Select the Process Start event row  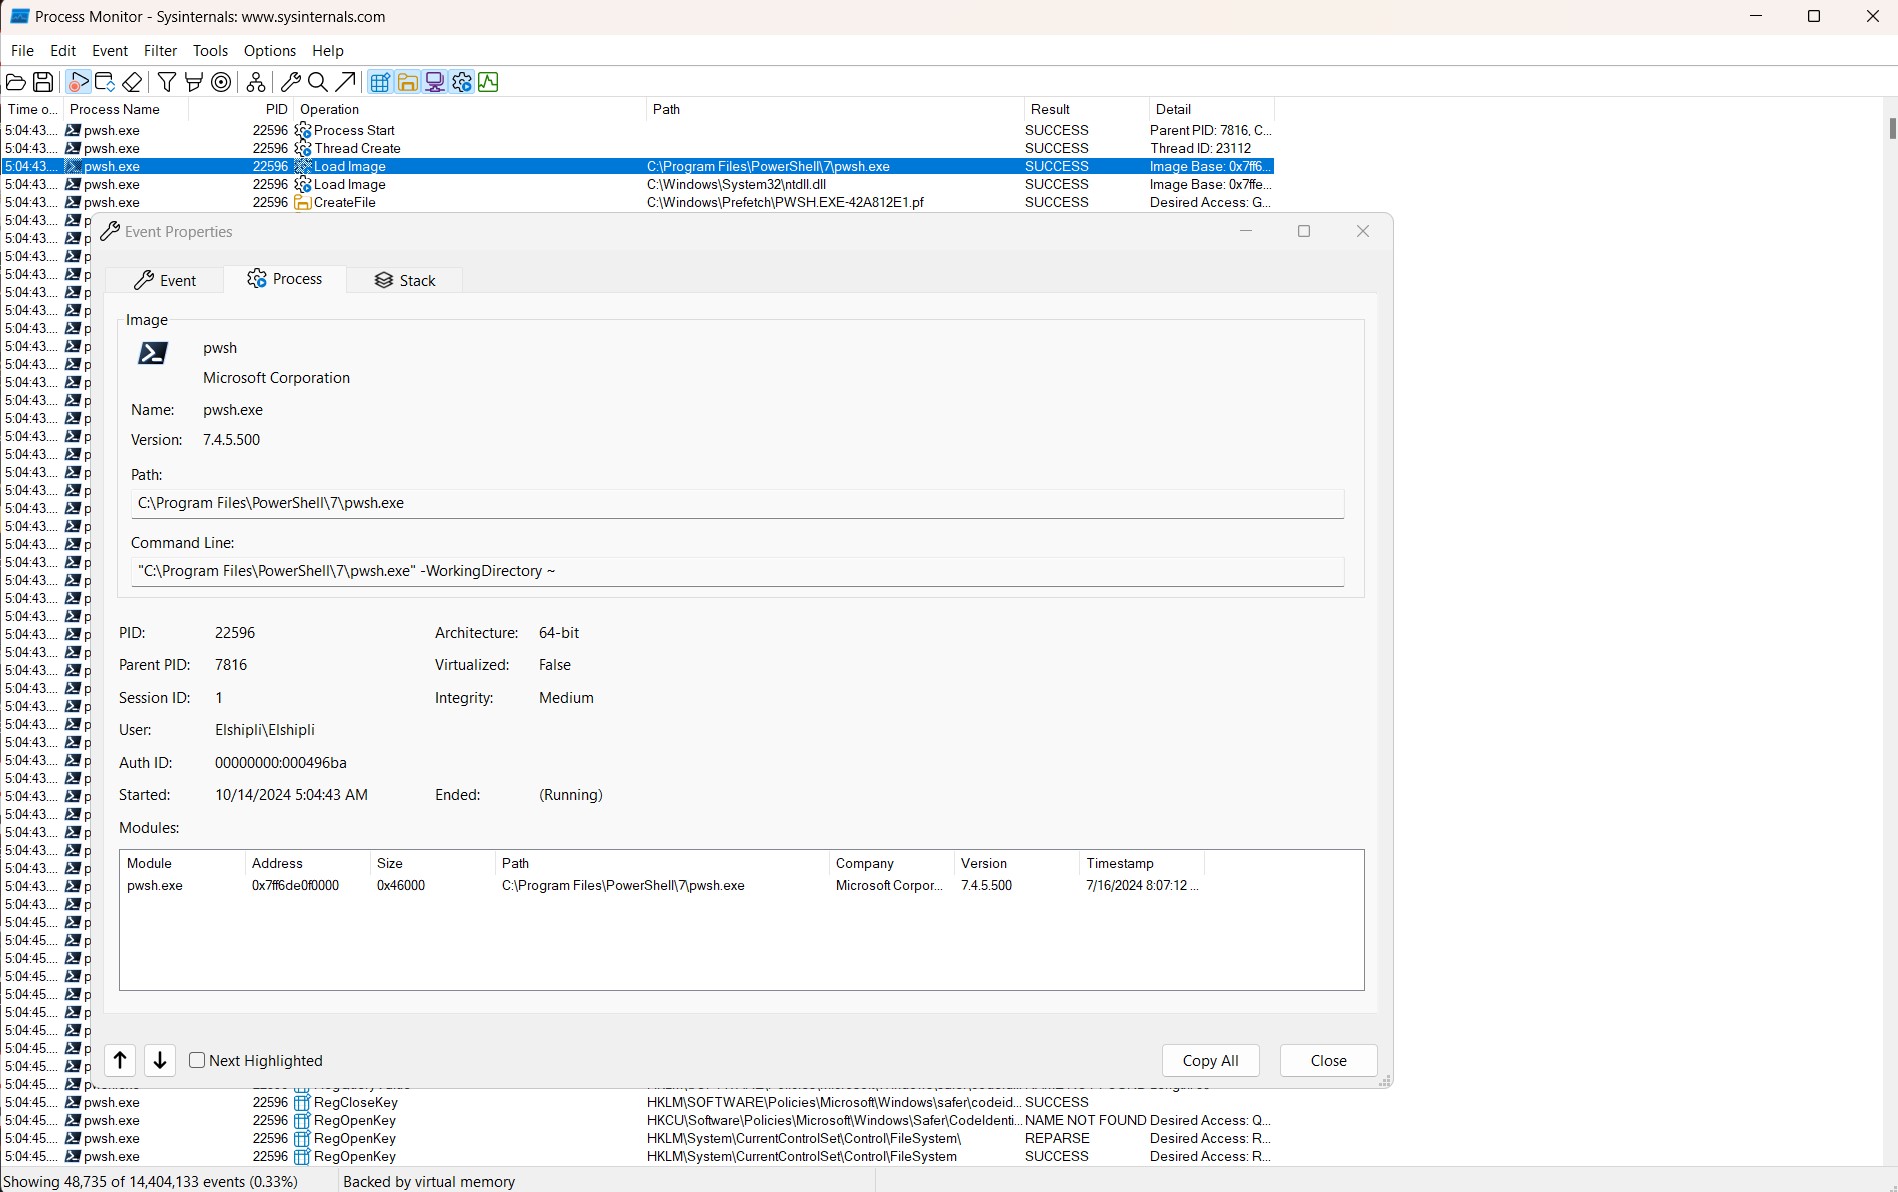tap(637, 130)
